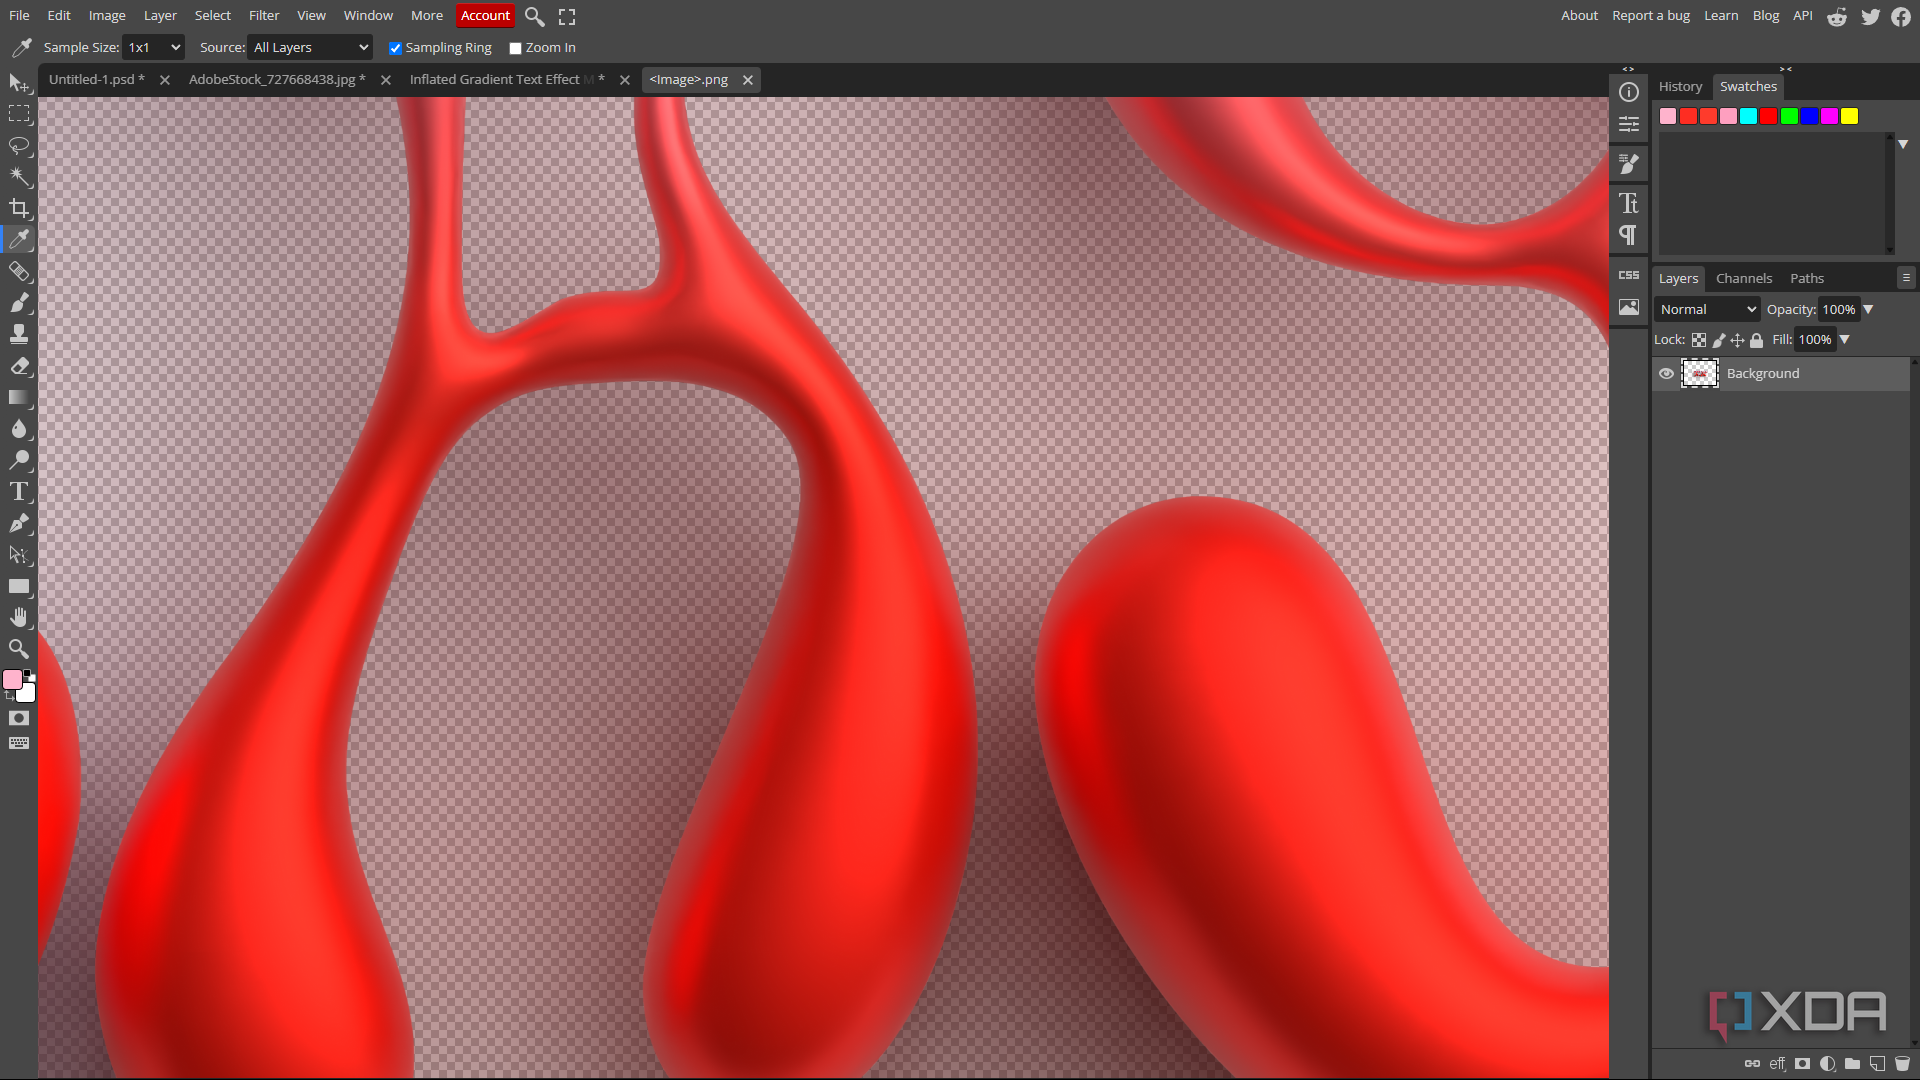Click the pink foreground color
1920x1080 pixels.
13,680
